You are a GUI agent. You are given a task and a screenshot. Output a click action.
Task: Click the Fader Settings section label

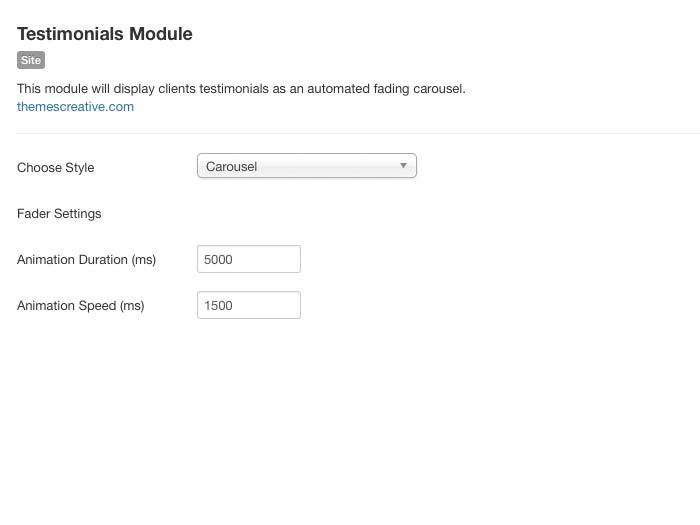point(59,214)
